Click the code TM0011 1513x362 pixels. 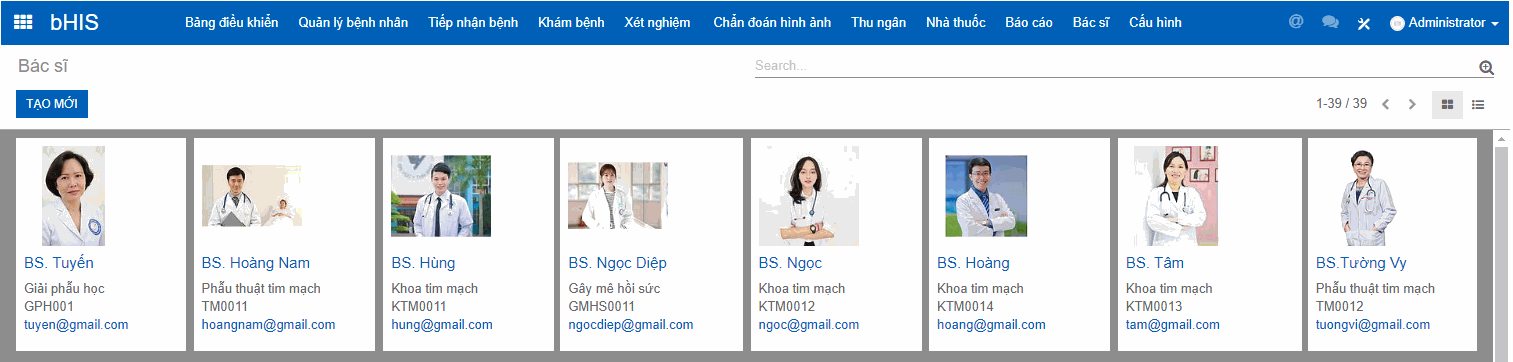pyautogui.click(x=224, y=306)
